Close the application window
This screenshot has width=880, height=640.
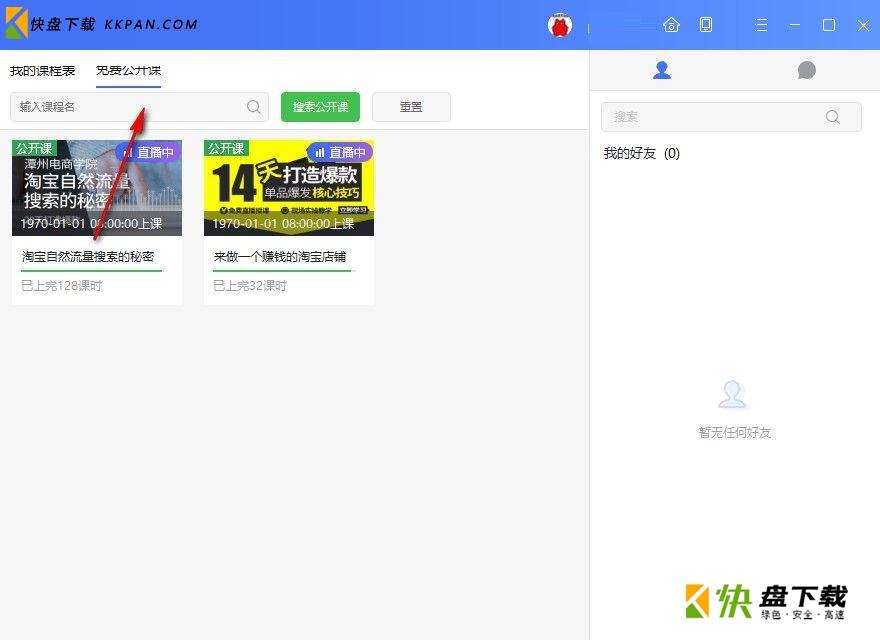(863, 25)
